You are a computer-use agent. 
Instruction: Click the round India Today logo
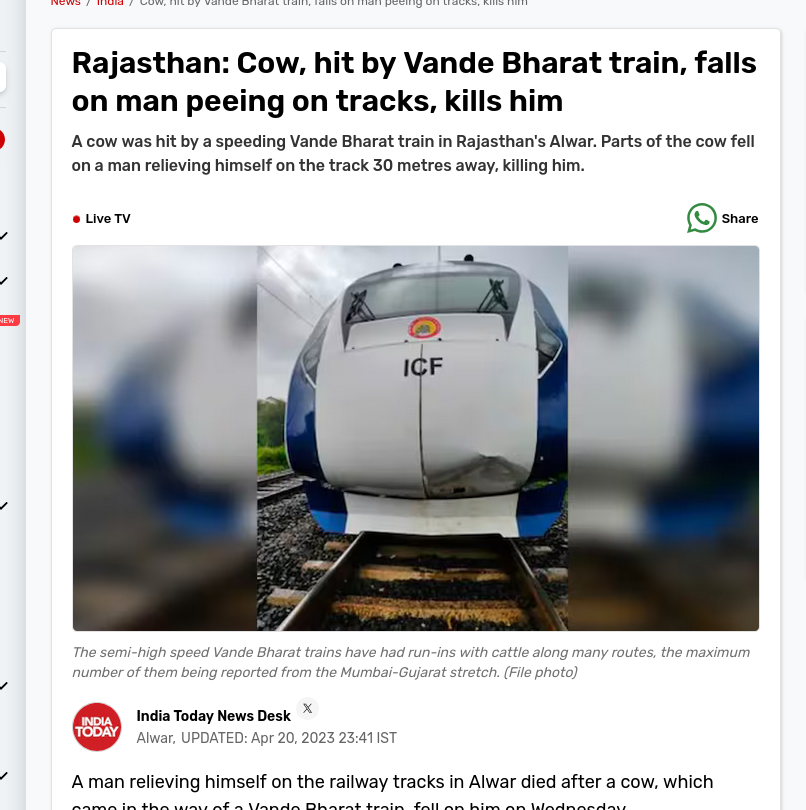[97, 726]
